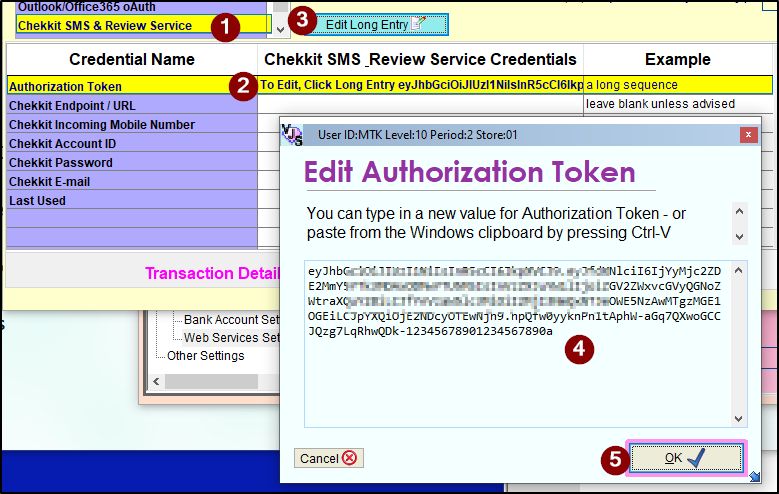This screenshot has height=494, width=779.
Task: Click 'a long sequence' example cell
Action: pos(678,85)
